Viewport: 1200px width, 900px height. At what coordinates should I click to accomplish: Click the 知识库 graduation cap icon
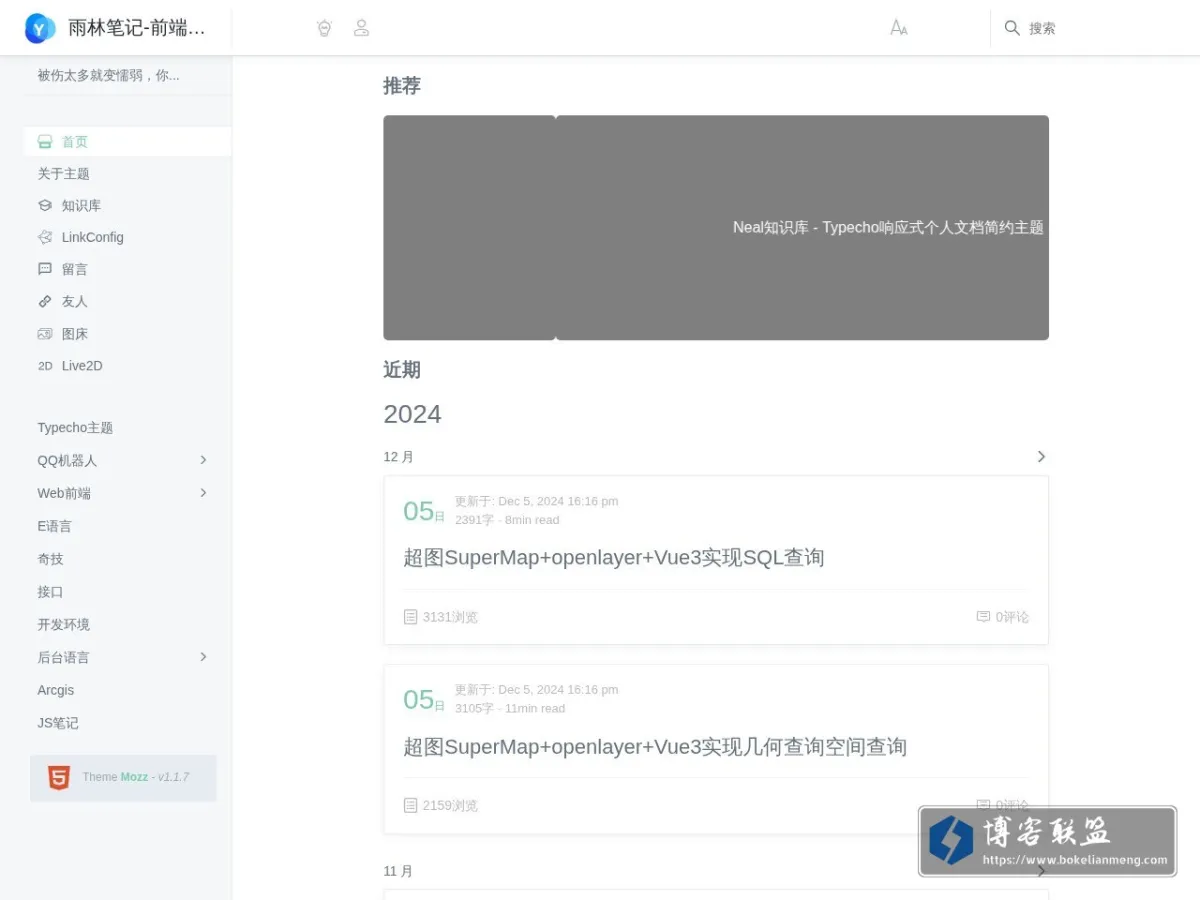(45, 205)
